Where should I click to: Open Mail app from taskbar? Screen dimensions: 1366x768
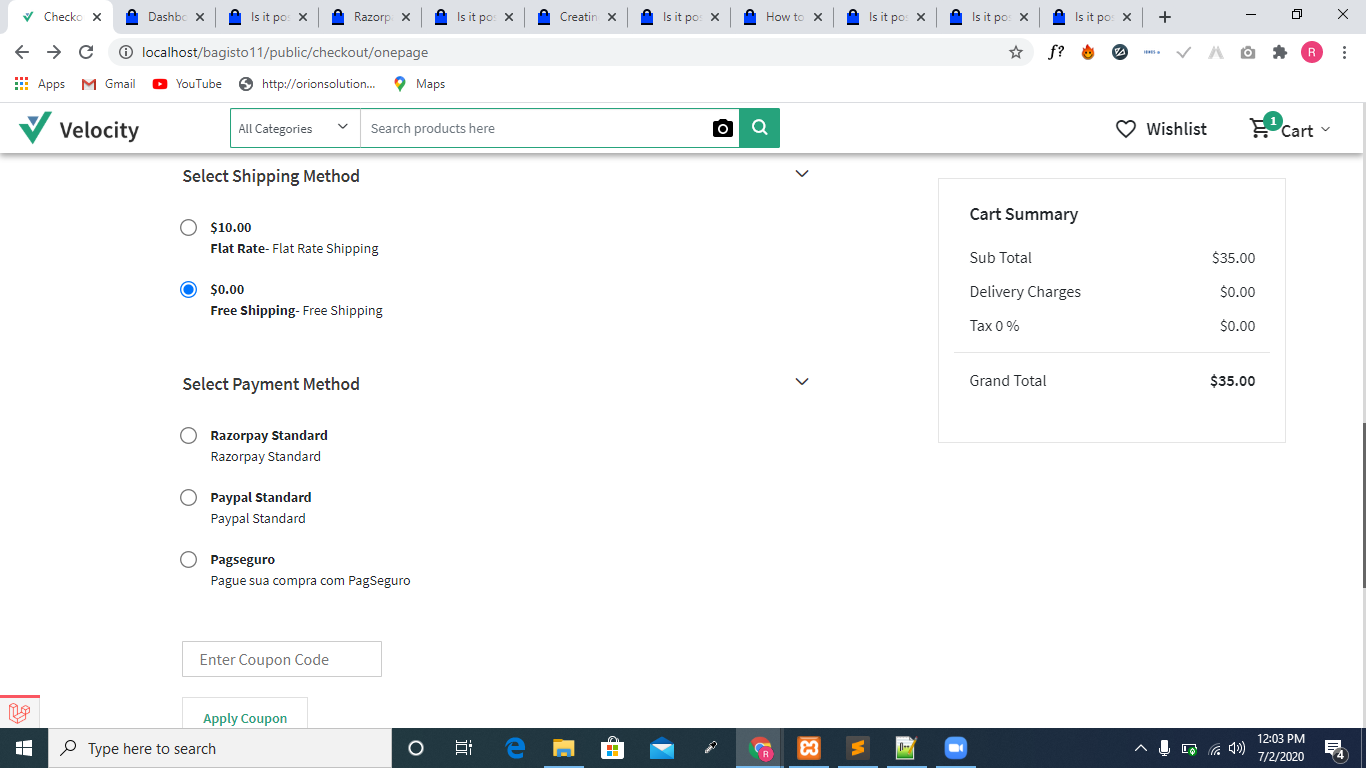(x=661, y=748)
